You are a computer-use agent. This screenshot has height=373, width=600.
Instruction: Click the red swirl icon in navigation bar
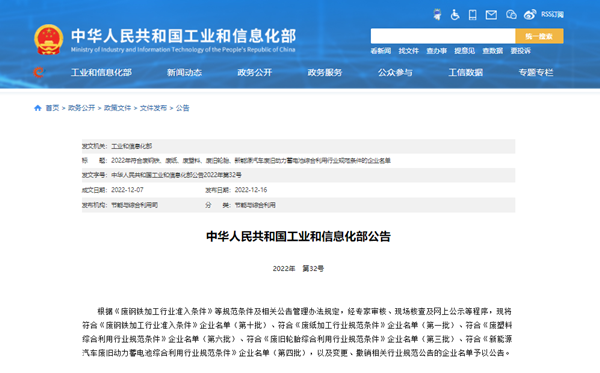pyautogui.click(x=38, y=72)
